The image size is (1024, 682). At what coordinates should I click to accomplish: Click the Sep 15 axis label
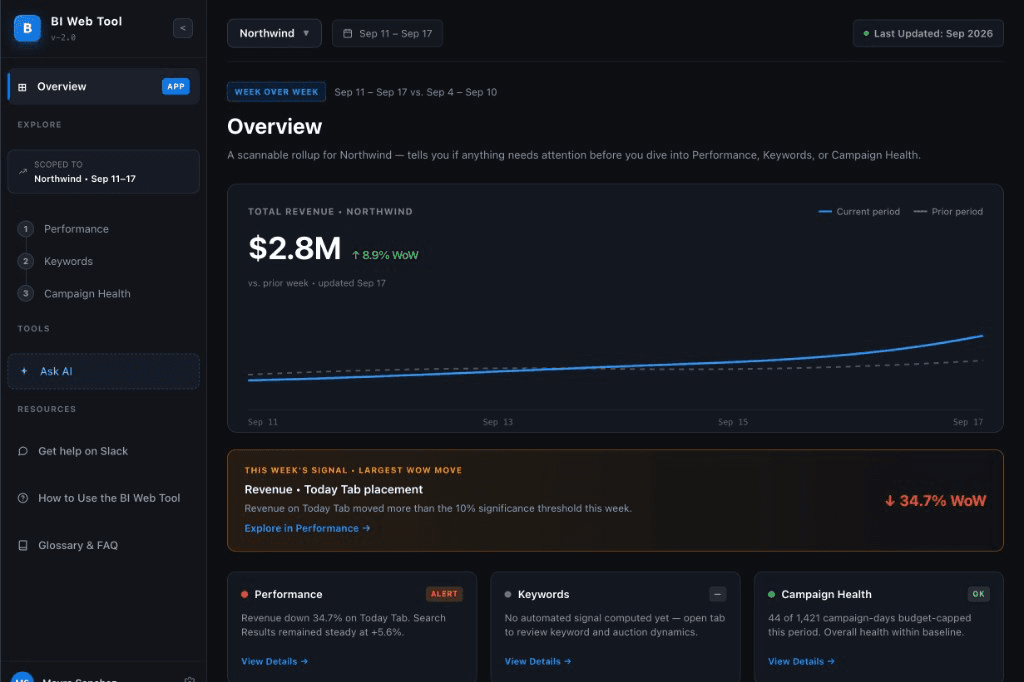coord(733,422)
